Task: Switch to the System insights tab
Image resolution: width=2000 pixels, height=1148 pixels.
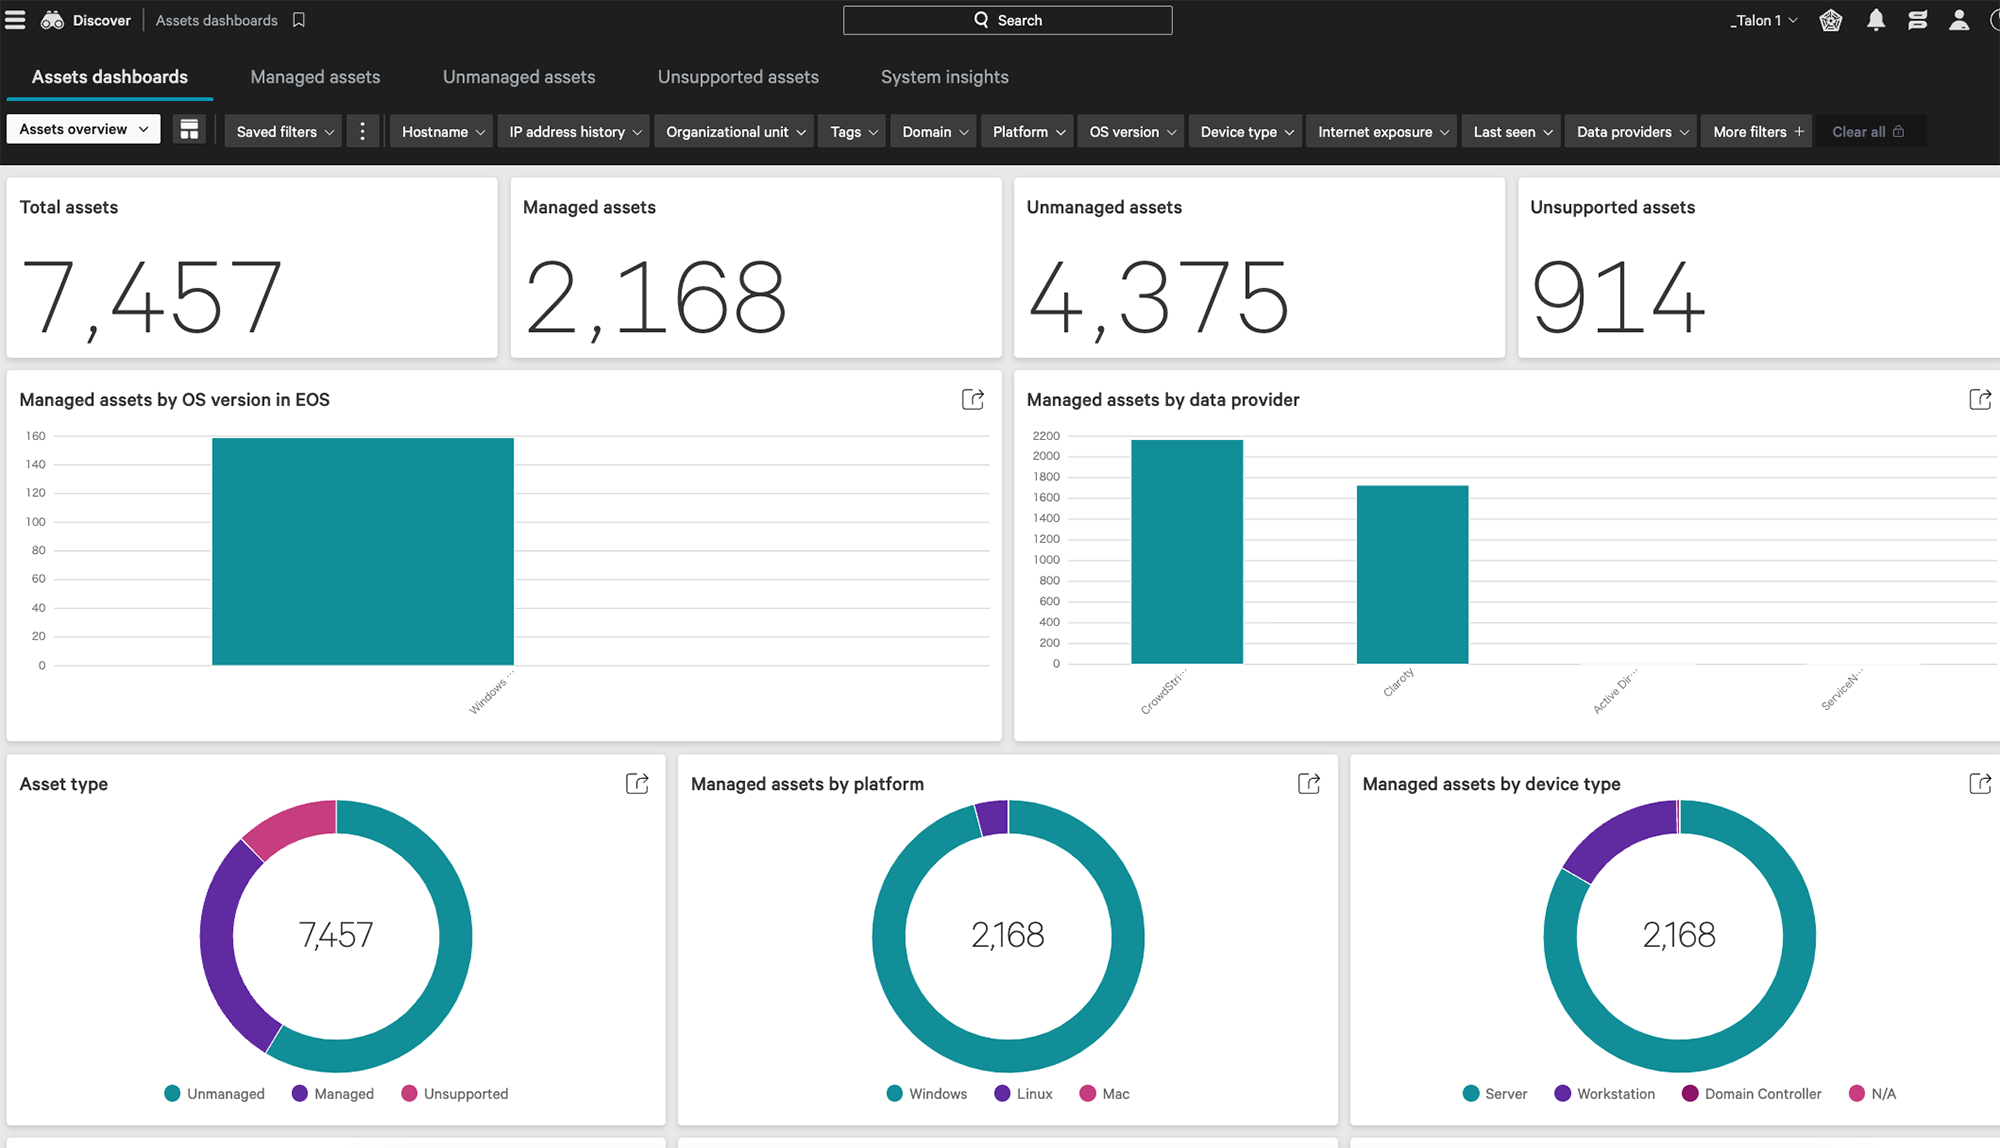Action: [x=944, y=77]
